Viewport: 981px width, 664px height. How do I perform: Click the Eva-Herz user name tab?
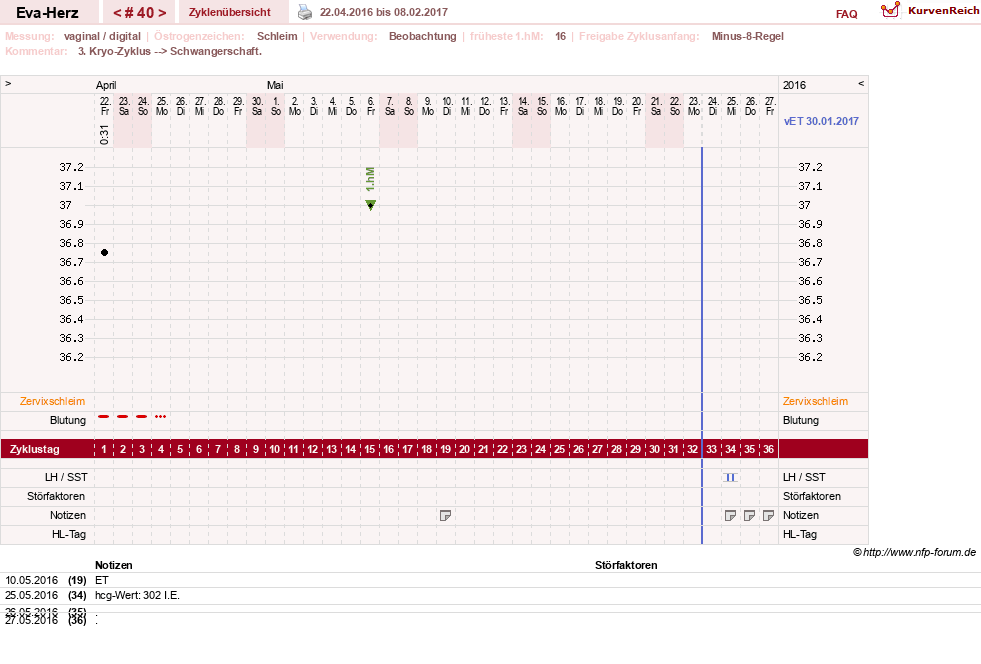48,13
